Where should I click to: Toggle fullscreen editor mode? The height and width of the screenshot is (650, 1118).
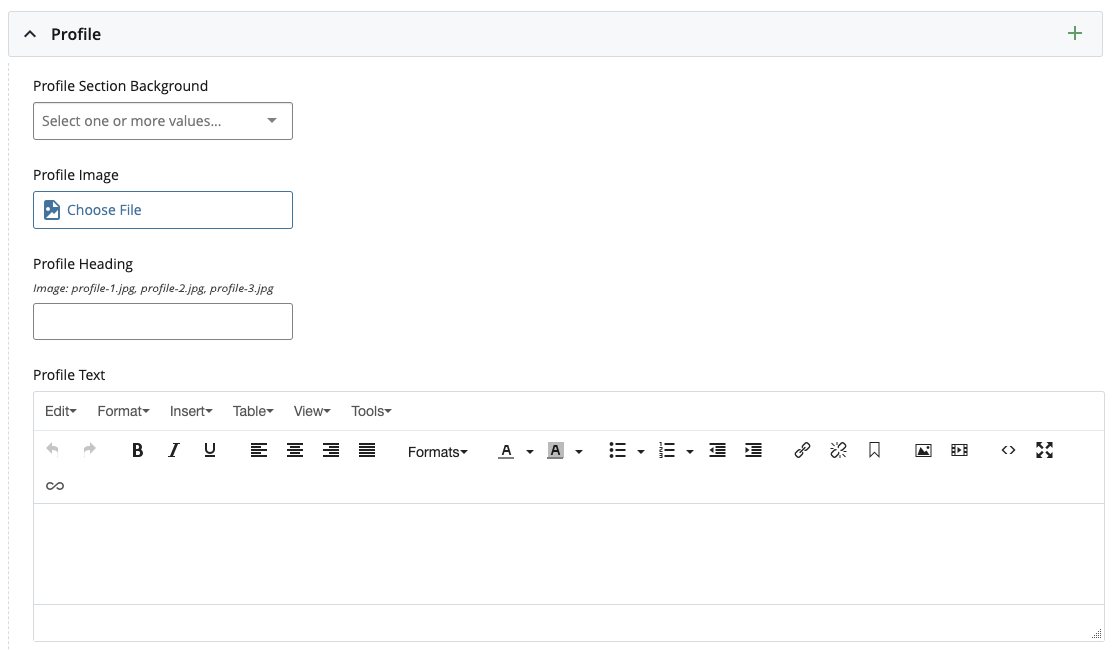tap(1044, 451)
